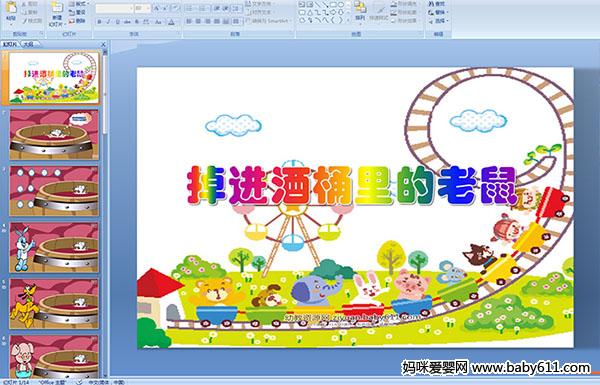Open the font size dropdown
The image size is (600, 385).
[148, 8]
